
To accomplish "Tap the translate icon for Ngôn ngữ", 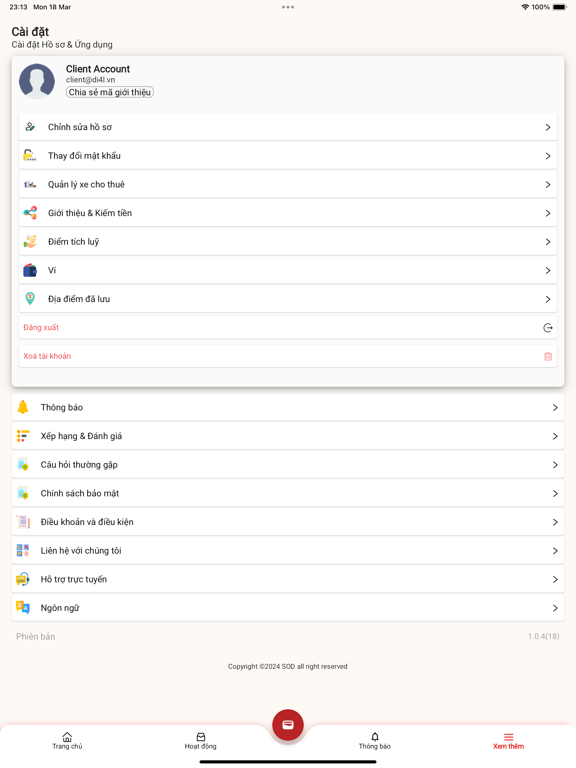I will (x=23, y=608).
